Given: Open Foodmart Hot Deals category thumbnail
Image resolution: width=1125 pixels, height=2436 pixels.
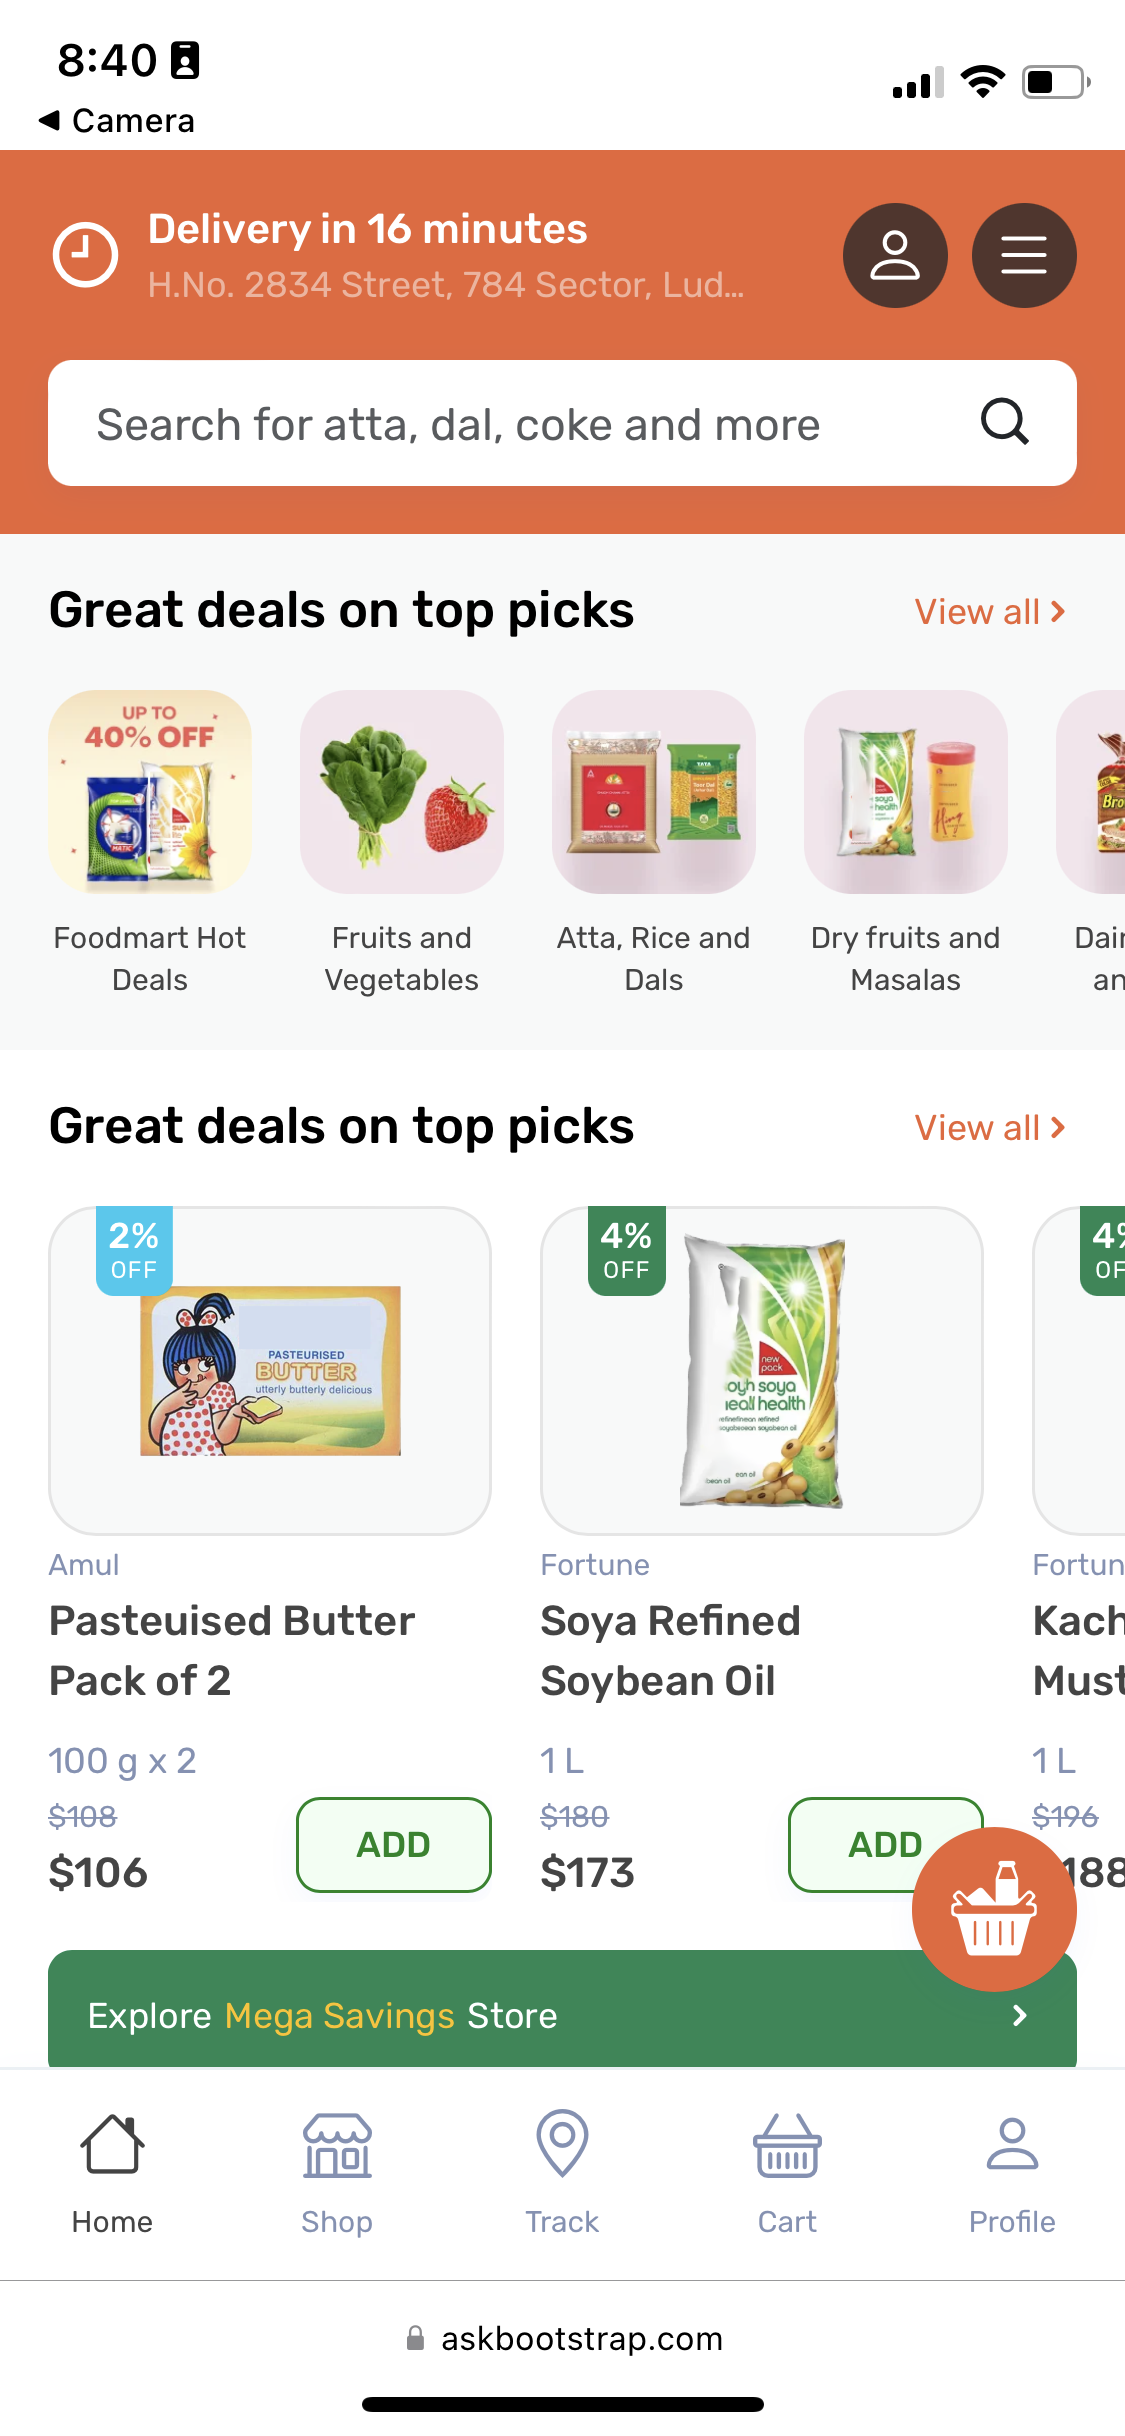Looking at the screenshot, I should point(150,792).
